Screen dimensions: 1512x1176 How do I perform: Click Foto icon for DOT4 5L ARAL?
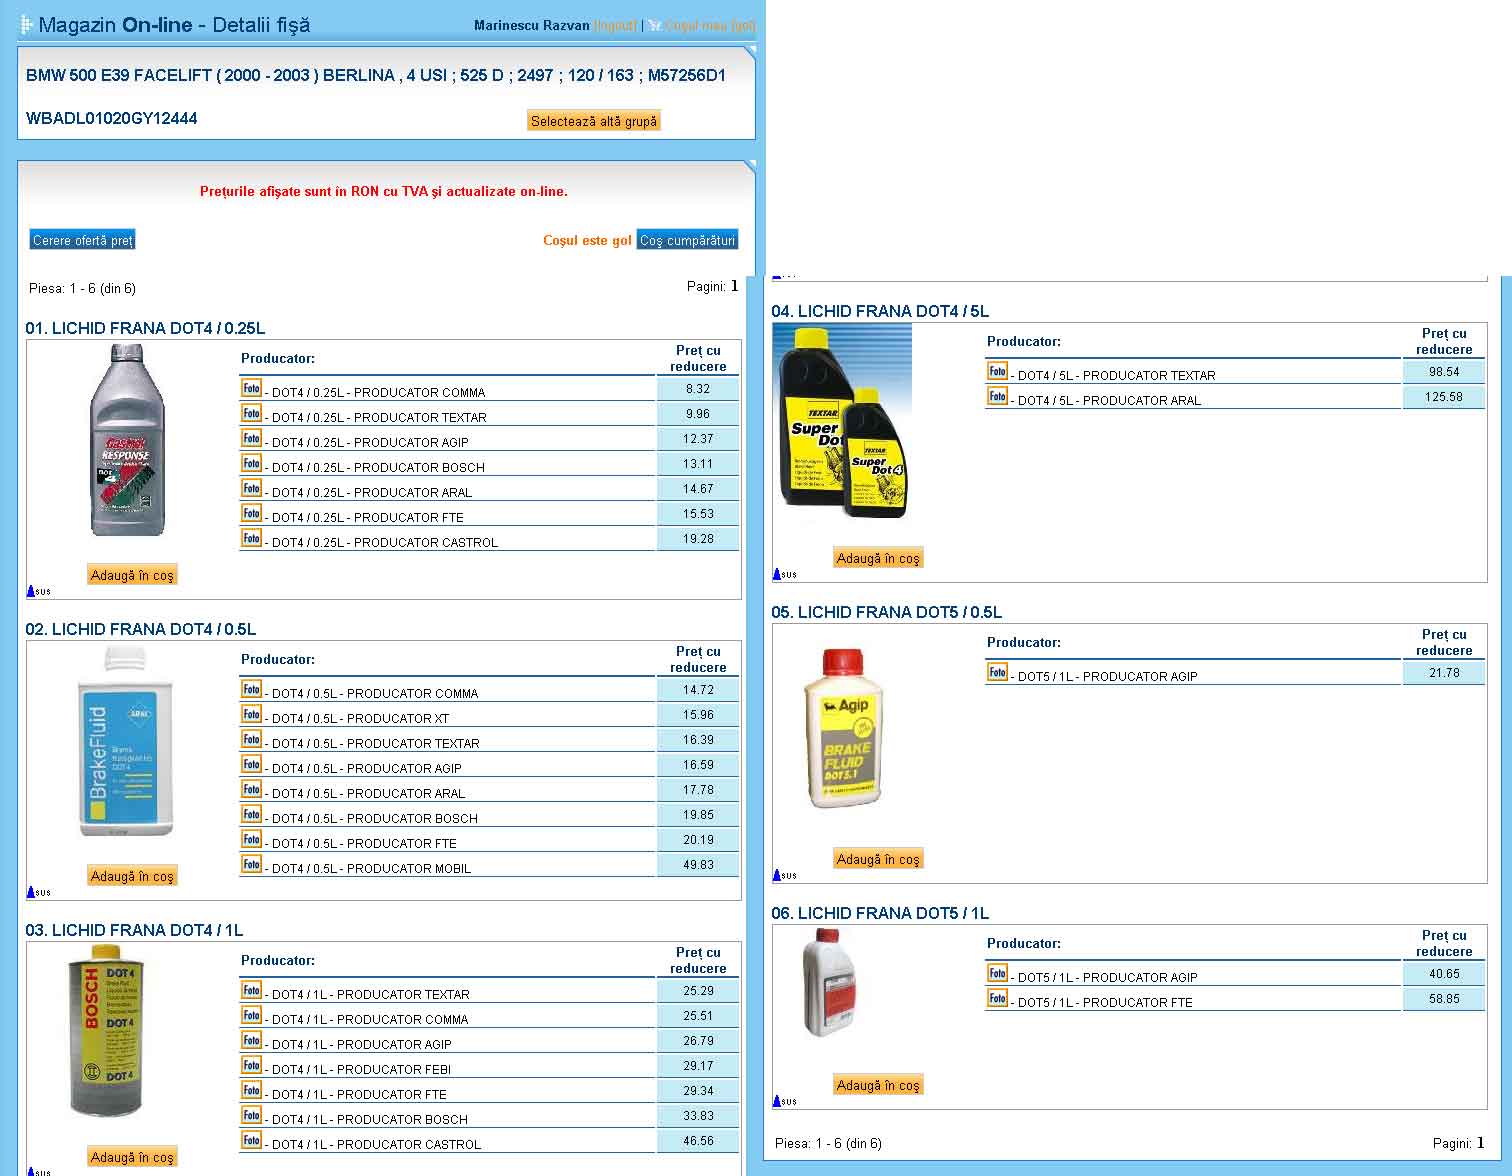click(997, 396)
